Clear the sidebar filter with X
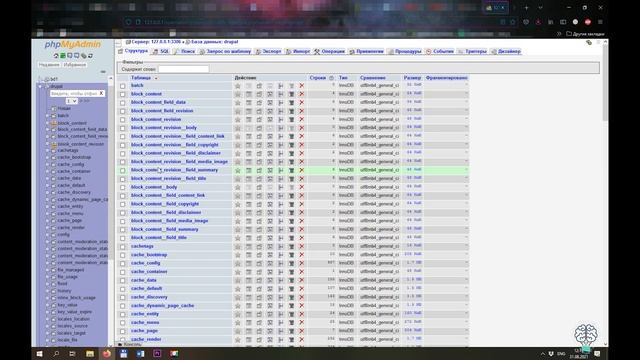The image size is (640, 360). coord(101,93)
